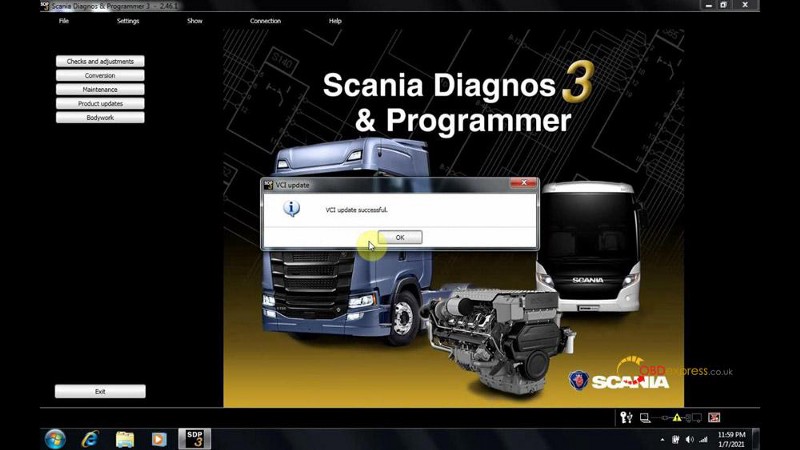800x450 pixels.
Task: Click the network signal tray icon
Action: point(704,439)
